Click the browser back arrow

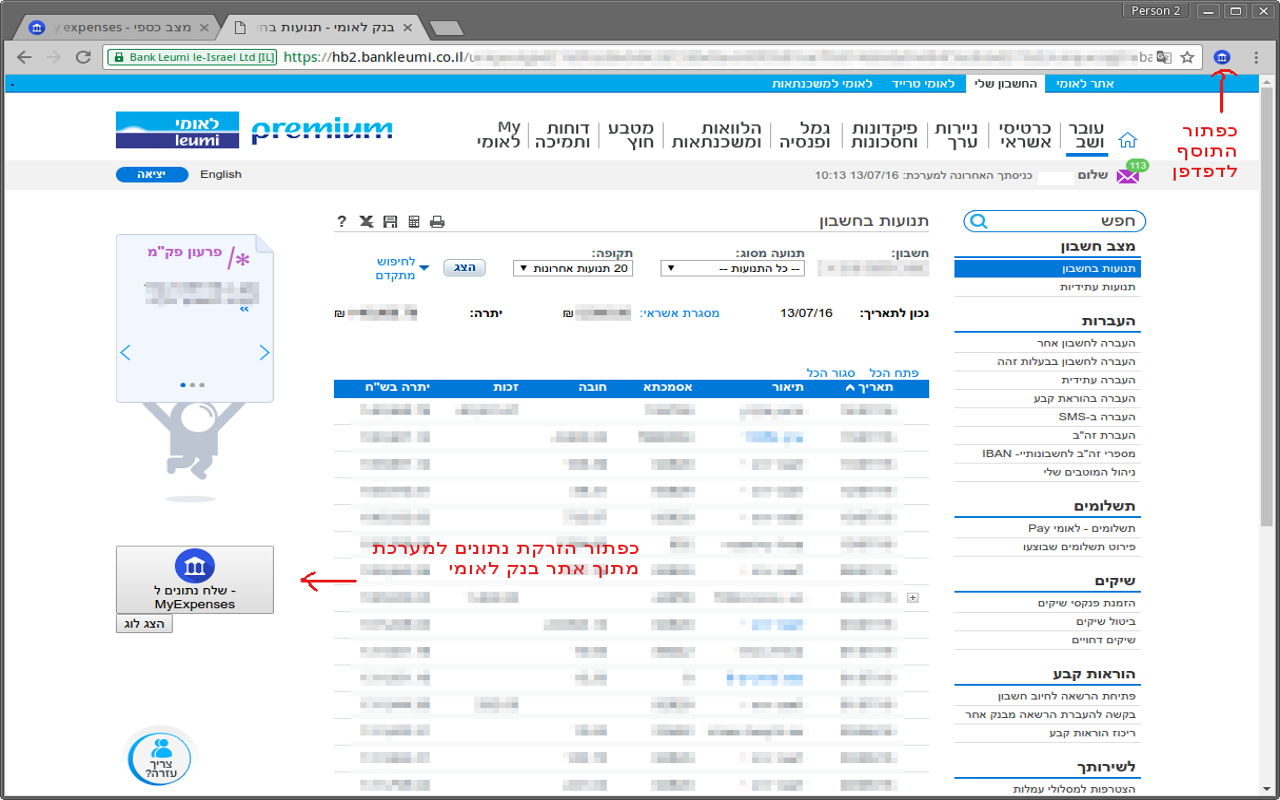coord(24,57)
